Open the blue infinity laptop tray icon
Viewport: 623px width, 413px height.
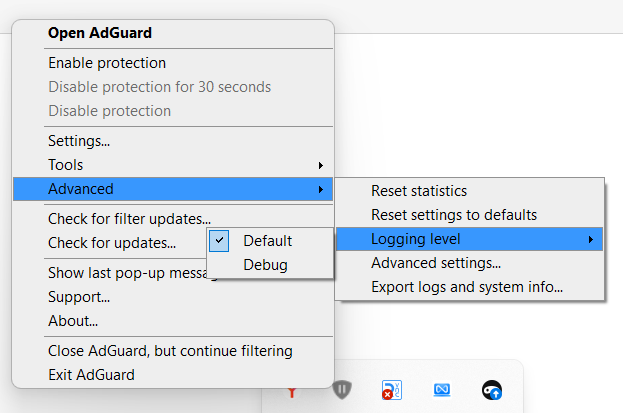(442, 390)
